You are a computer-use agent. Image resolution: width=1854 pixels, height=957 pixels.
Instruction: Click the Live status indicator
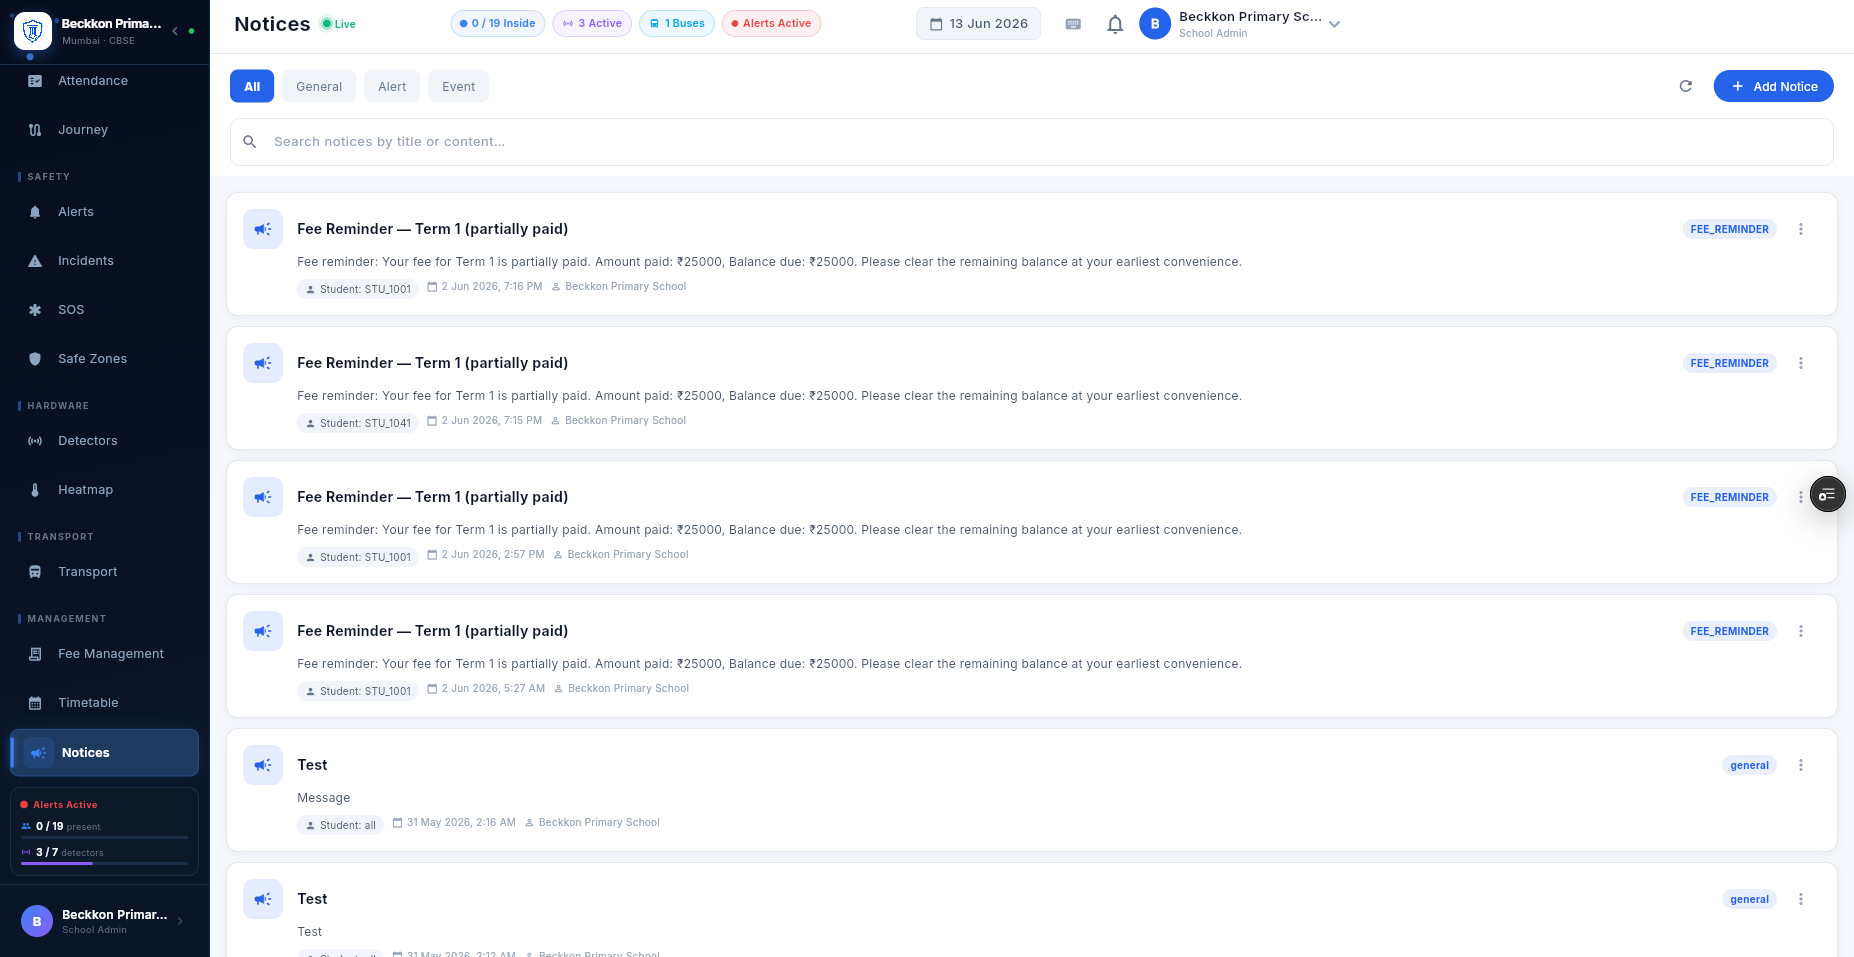coord(338,24)
